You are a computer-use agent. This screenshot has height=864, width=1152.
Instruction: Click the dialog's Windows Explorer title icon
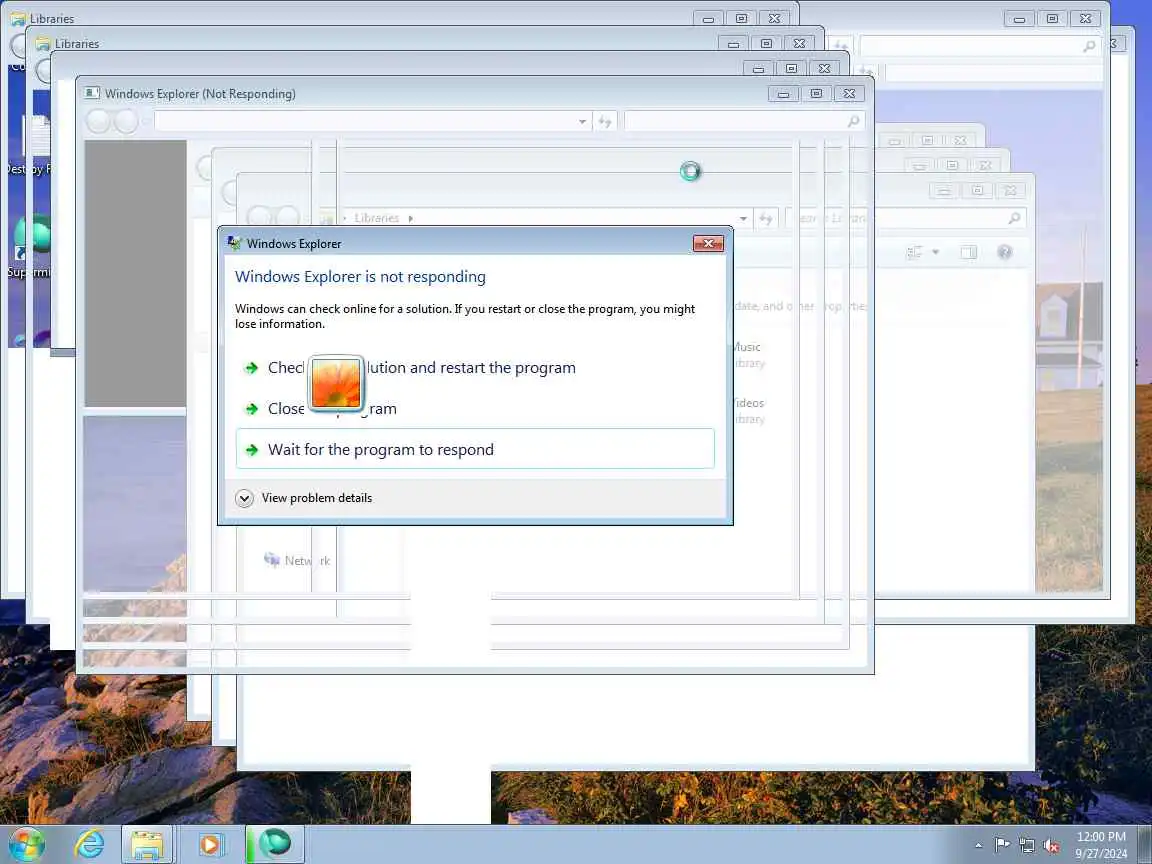(234, 243)
